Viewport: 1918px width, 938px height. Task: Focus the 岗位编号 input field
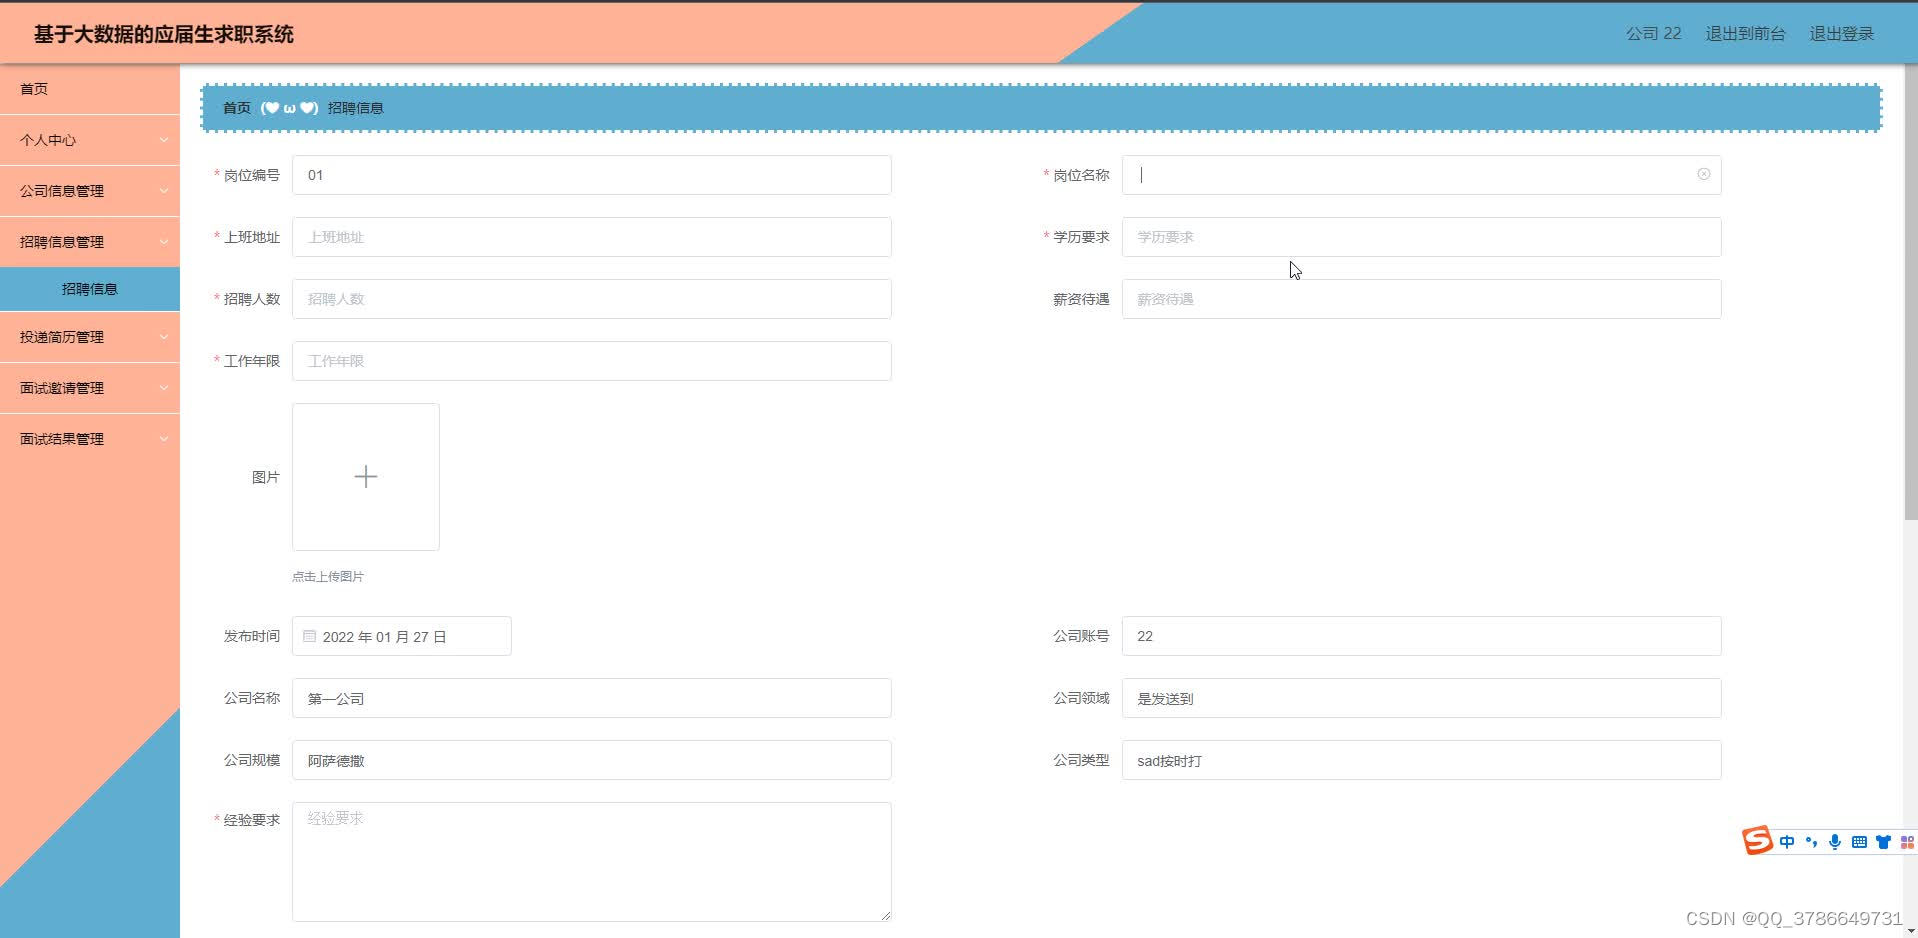coord(592,175)
